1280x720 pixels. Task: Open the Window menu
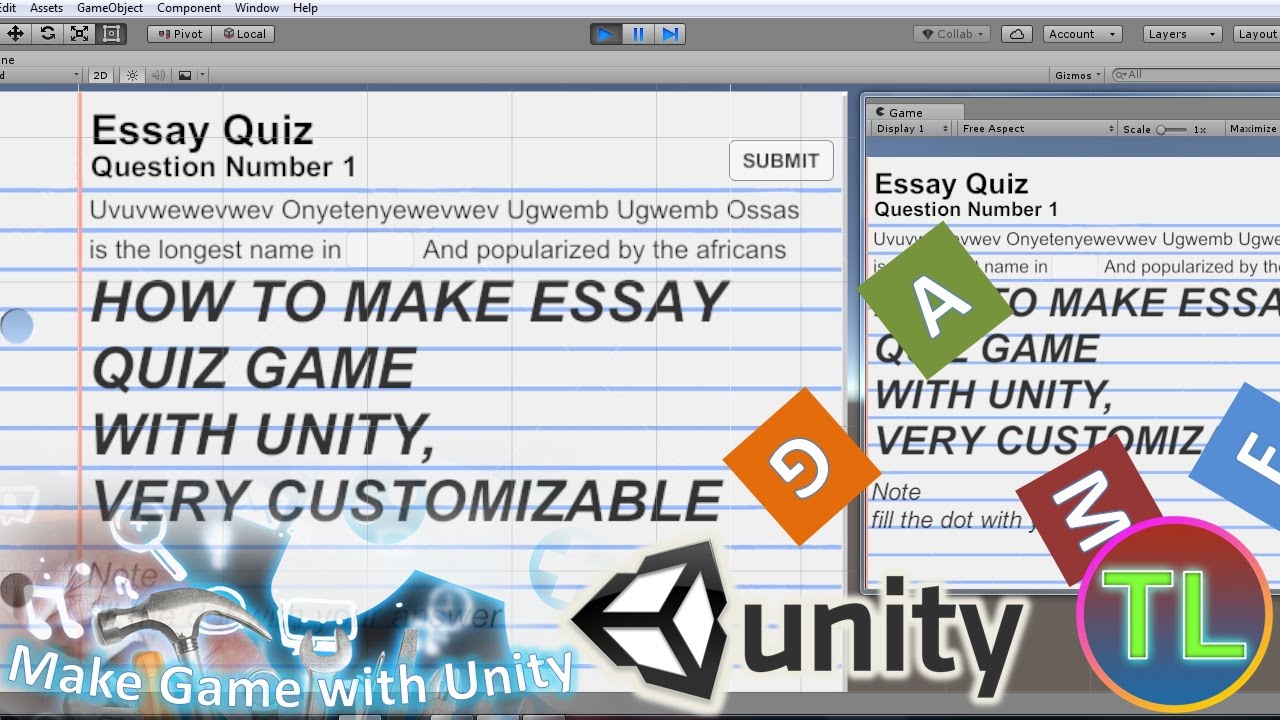pos(257,8)
